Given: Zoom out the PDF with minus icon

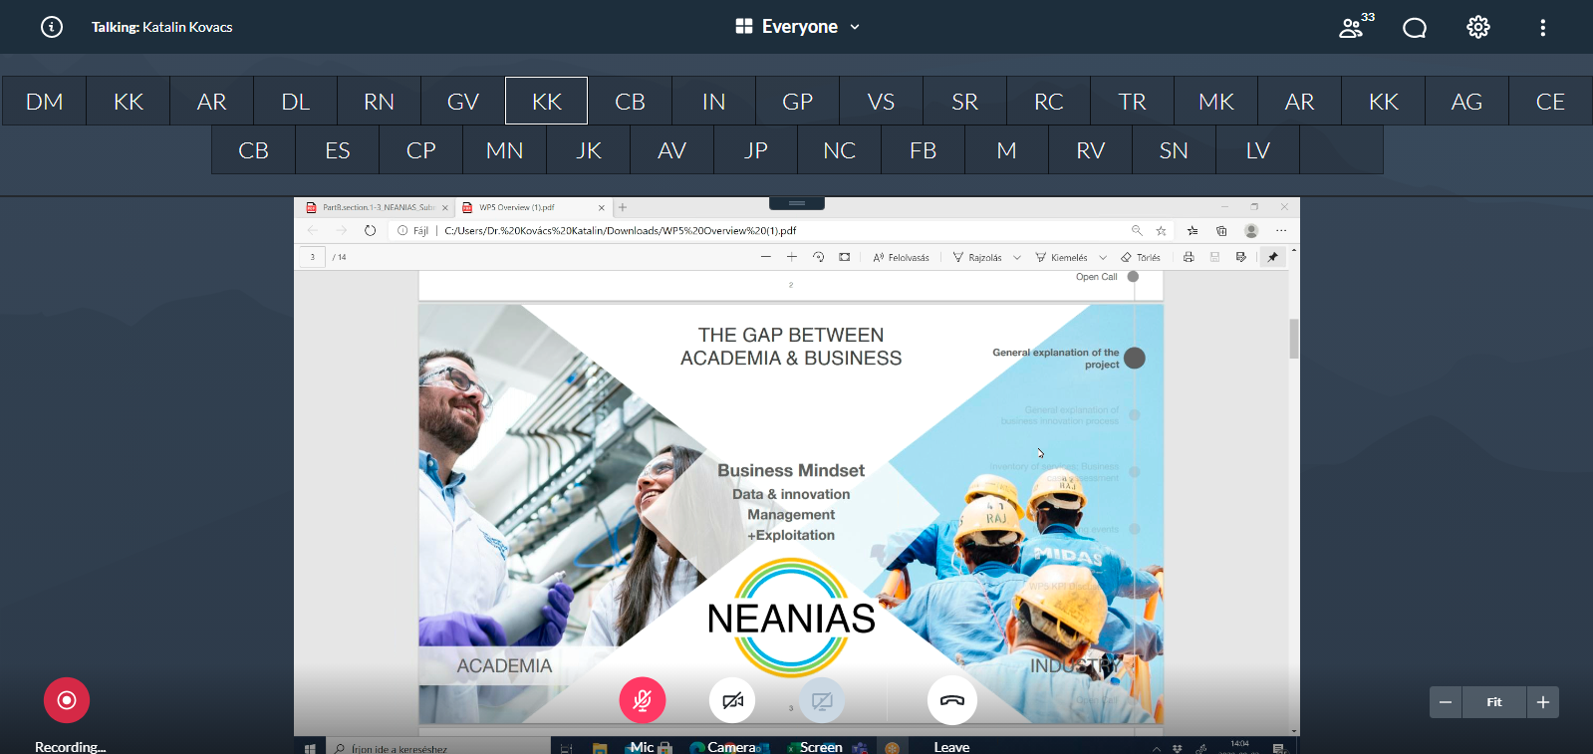Looking at the screenshot, I should click(766, 257).
